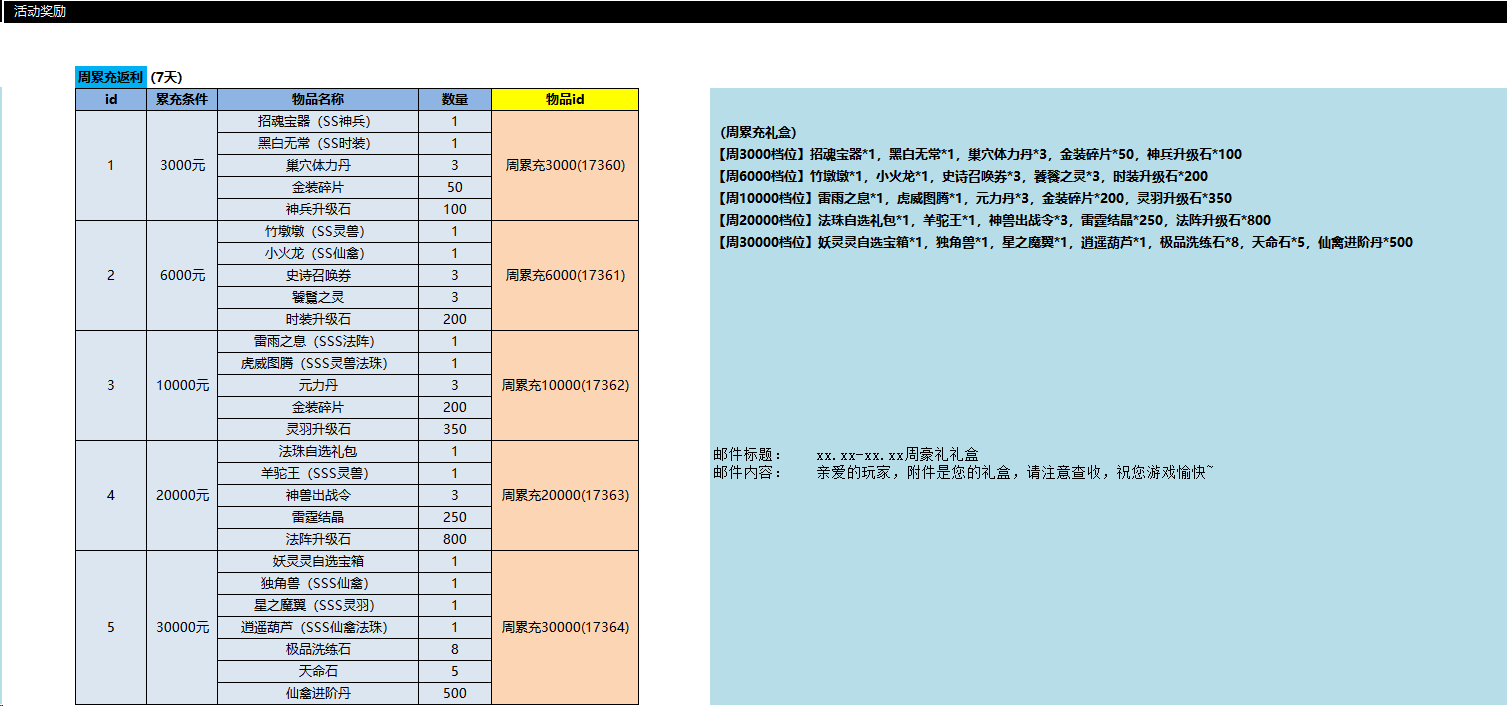1507x706 pixels.
Task: Click the 时装升级石 item cell
Action: point(318,319)
